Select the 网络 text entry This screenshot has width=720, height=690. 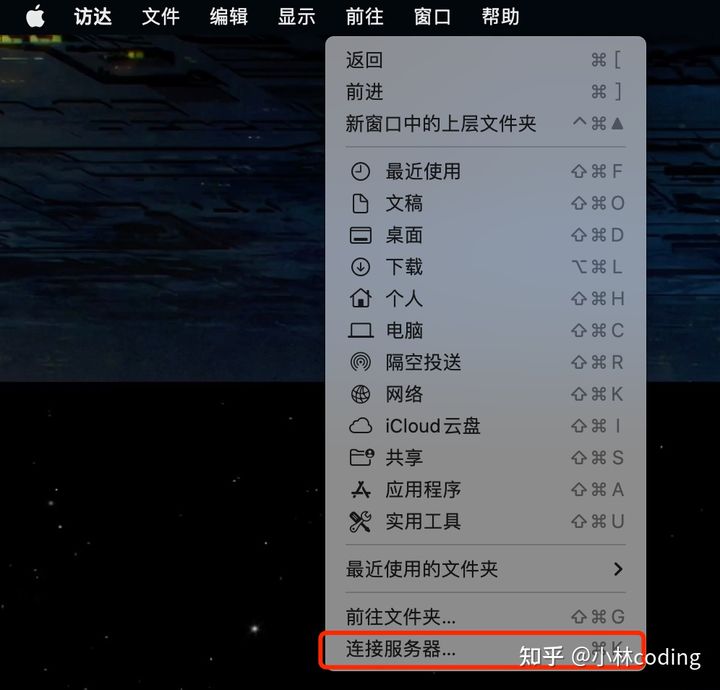(404, 394)
